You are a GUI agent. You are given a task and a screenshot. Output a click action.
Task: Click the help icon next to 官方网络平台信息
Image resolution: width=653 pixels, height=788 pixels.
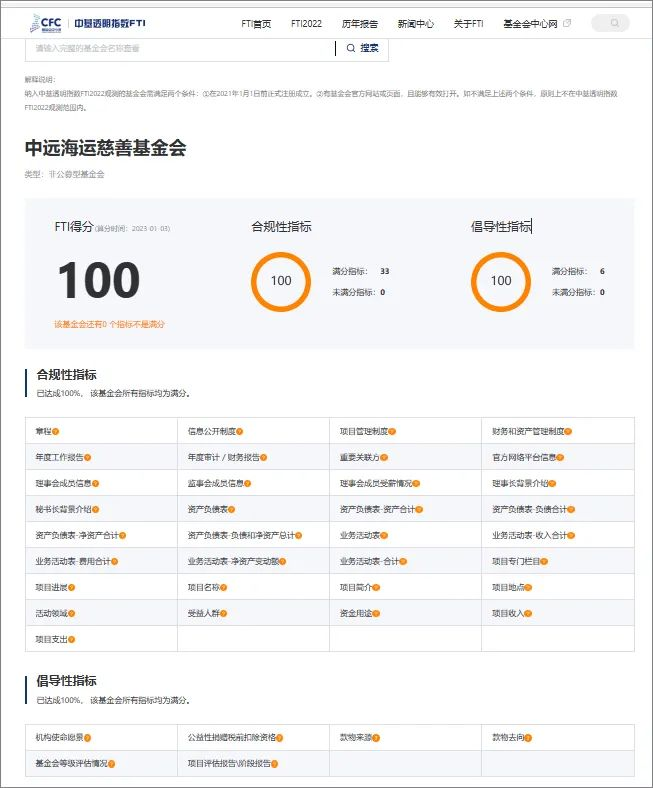pos(560,458)
